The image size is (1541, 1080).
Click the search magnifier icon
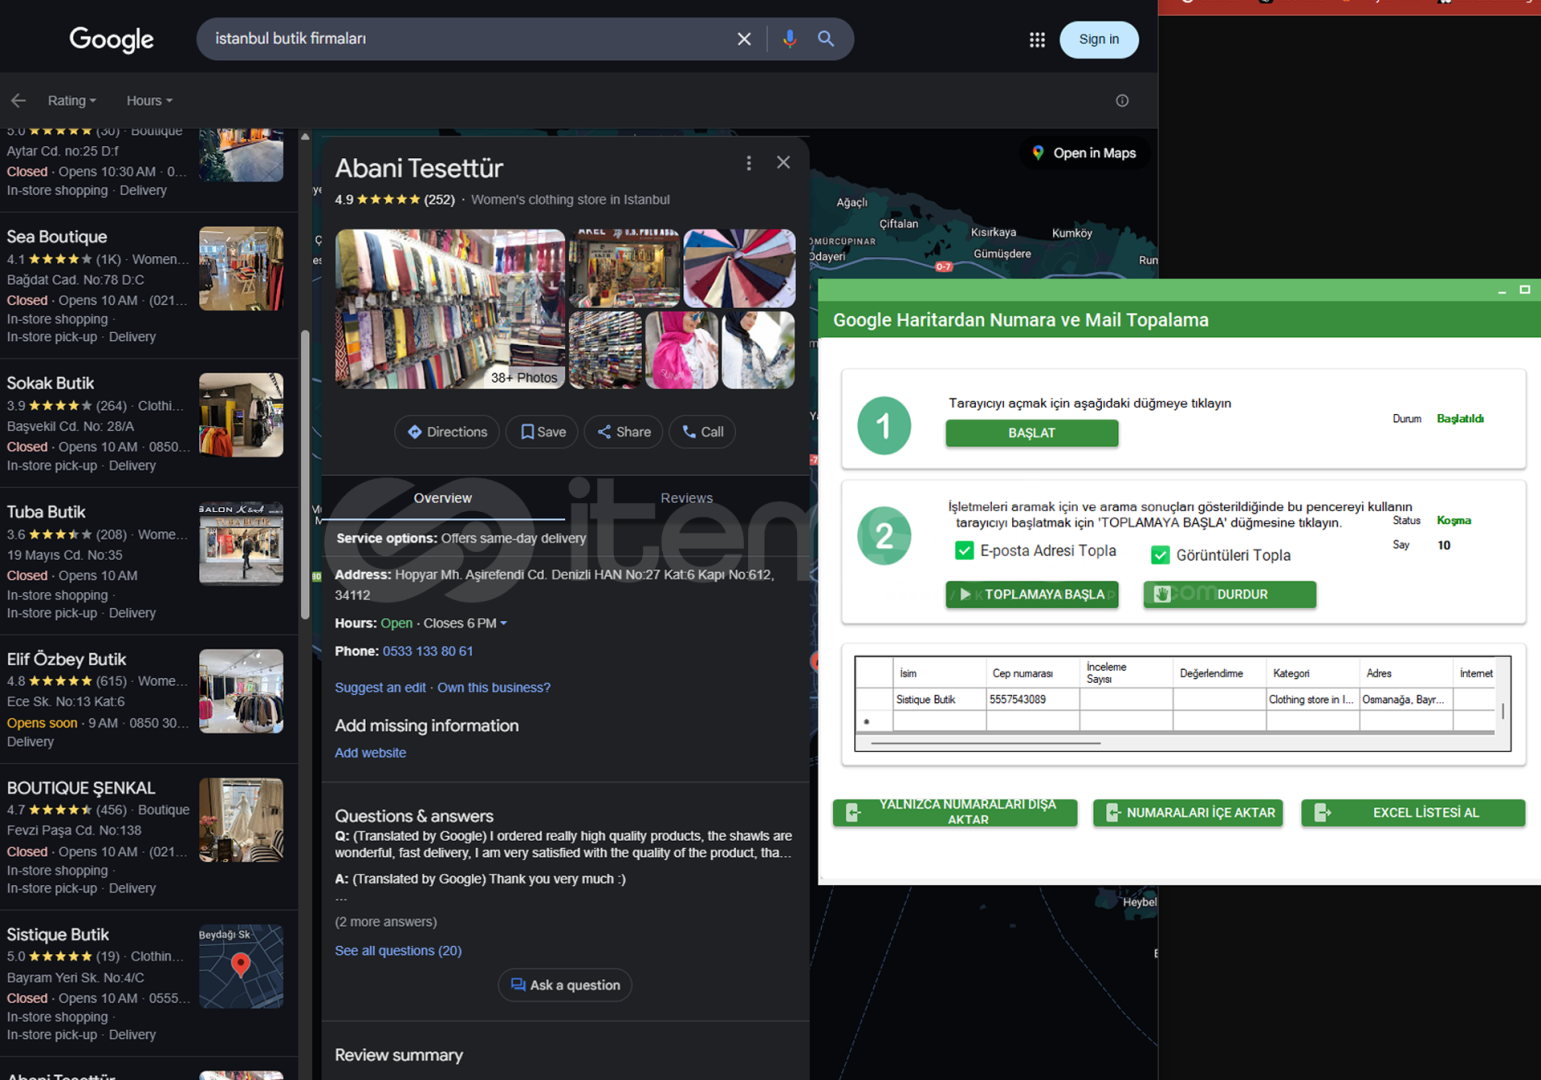click(x=826, y=39)
